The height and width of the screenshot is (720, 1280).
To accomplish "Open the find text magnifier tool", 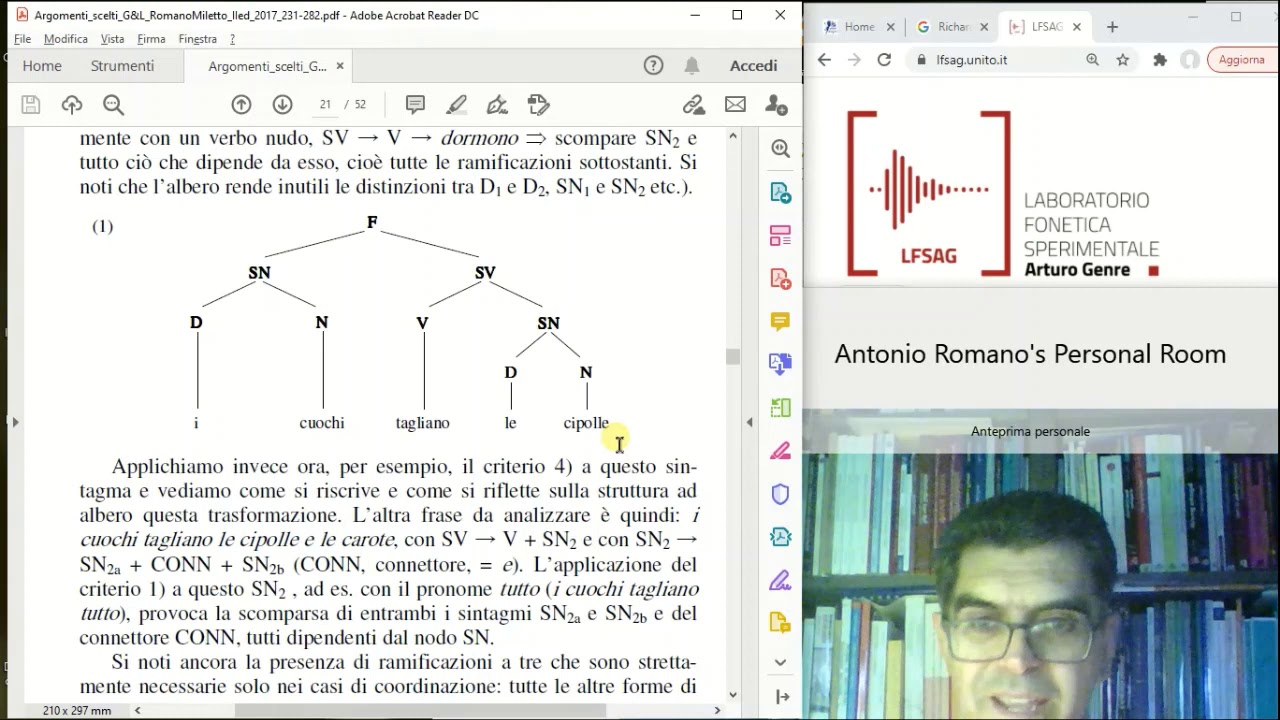I will click(113, 105).
